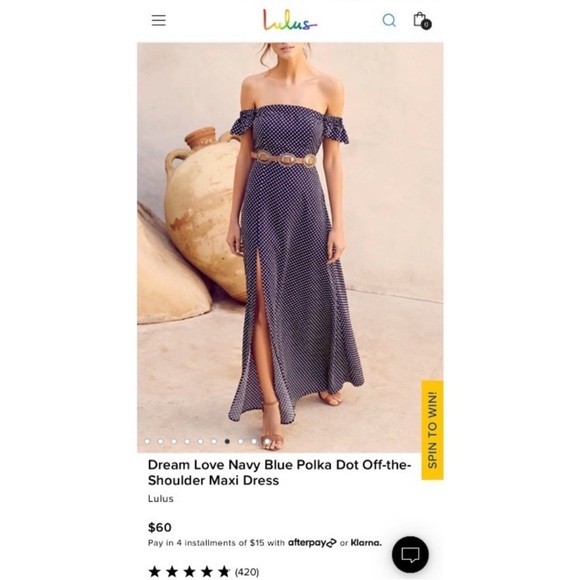Image resolution: width=580 pixels, height=580 pixels.
Task: Open the Klarna payment info link
Action: click(x=366, y=543)
